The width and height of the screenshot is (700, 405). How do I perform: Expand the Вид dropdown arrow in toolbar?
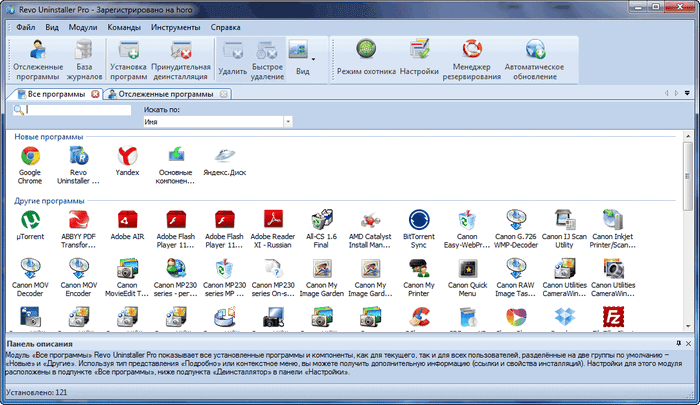click(313, 59)
